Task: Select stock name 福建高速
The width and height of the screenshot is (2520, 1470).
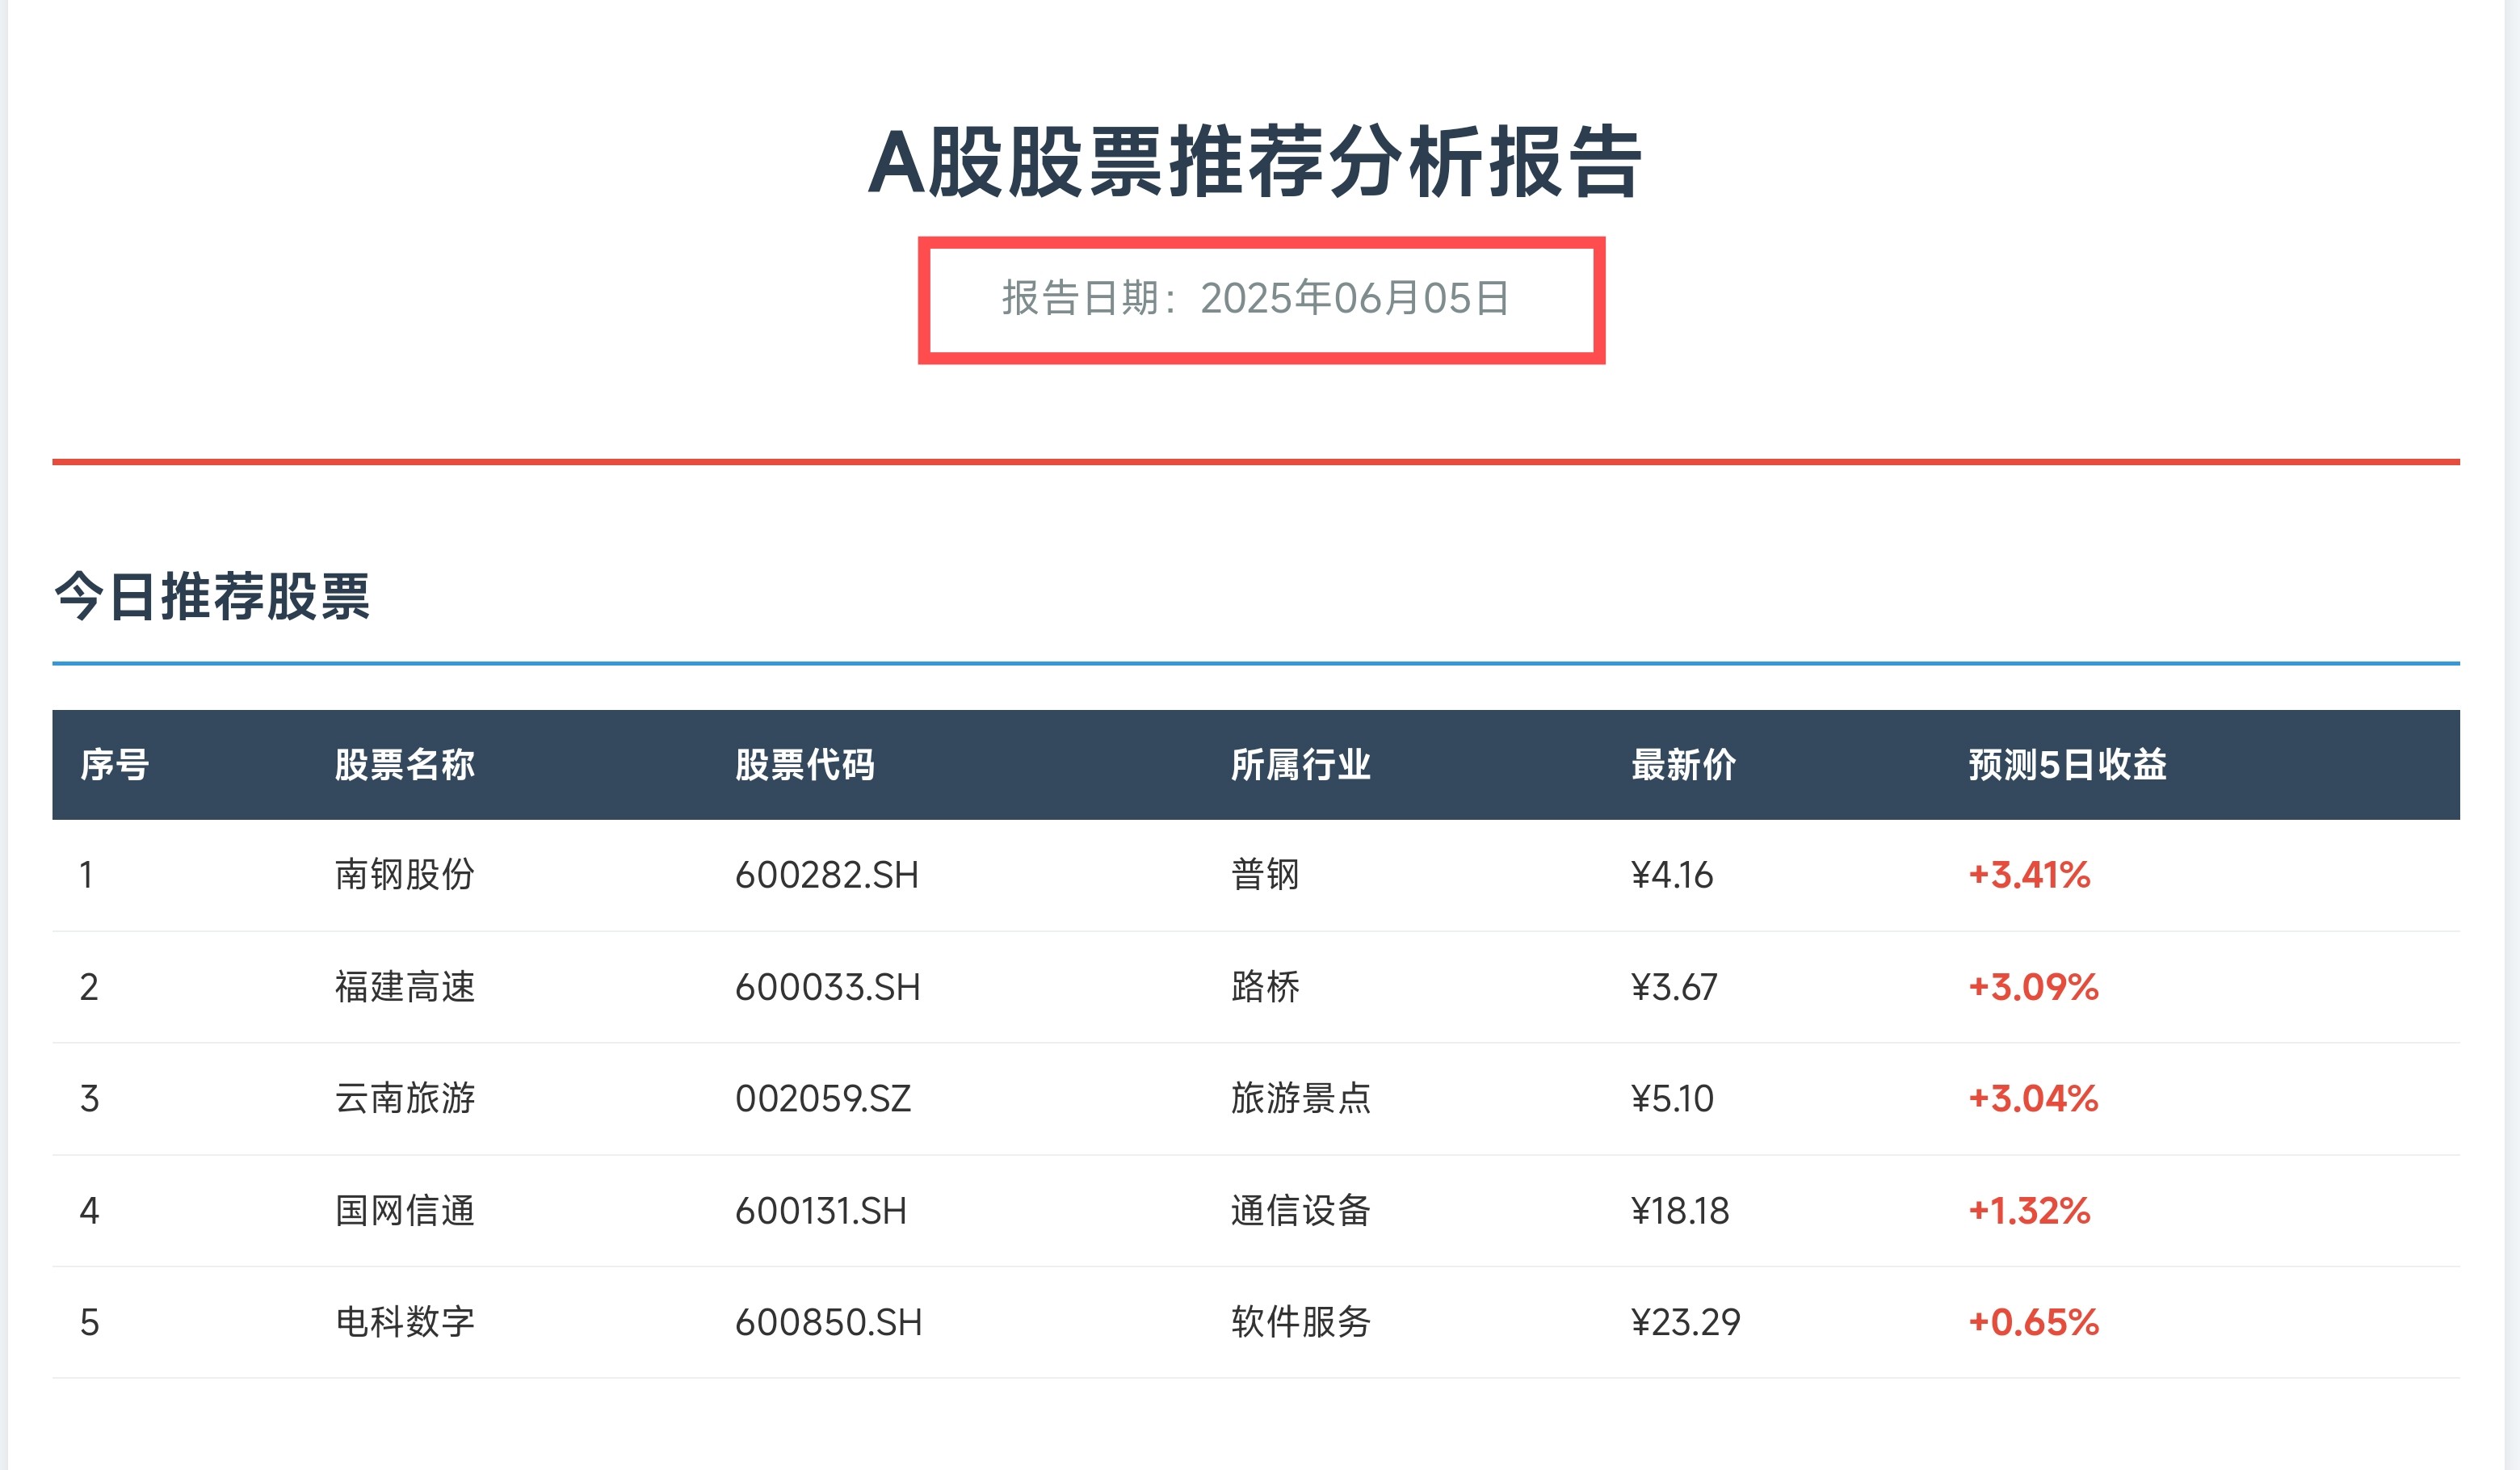Action: point(405,987)
